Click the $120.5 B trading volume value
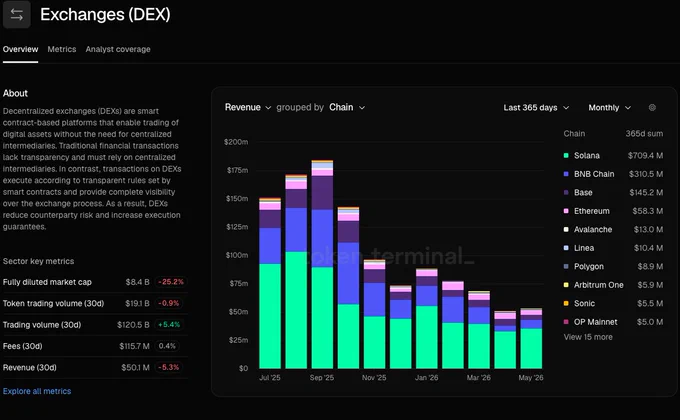Image resolution: width=680 pixels, height=420 pixels. 133,325
